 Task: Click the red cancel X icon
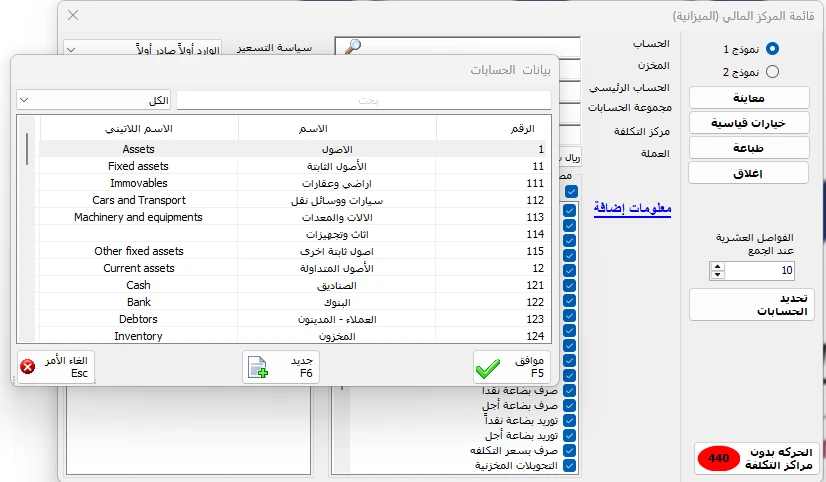(x=27, y=366)
